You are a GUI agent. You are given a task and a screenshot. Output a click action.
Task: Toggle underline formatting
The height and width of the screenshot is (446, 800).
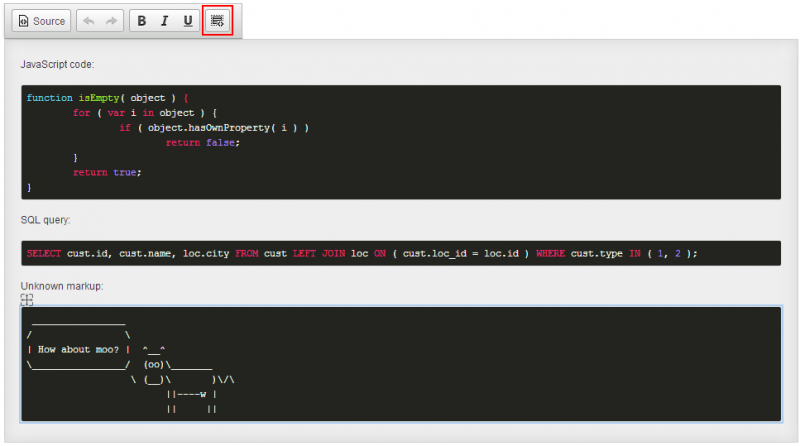[x=187, y=21]
